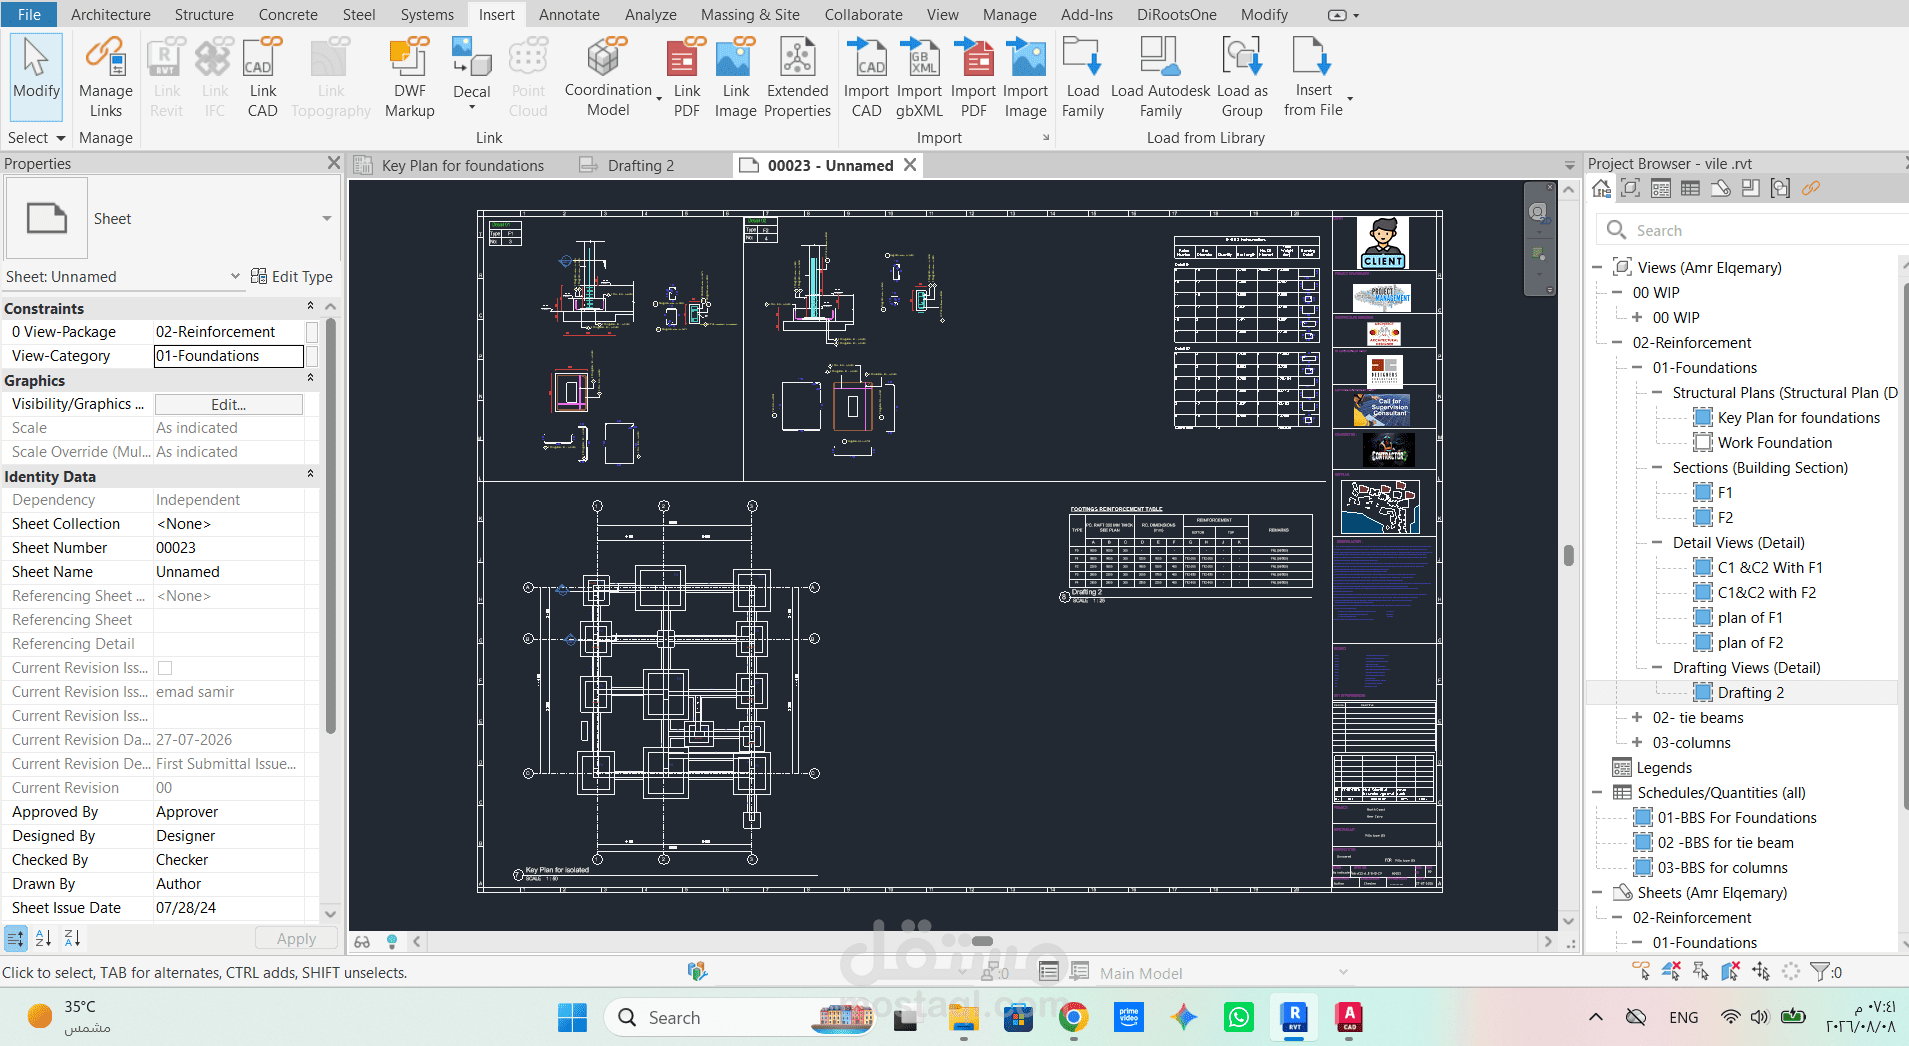This screenshot has width=1909, height=1046.
Task: Select the Modify tool in the ribbon
Action: pos(36,76)
